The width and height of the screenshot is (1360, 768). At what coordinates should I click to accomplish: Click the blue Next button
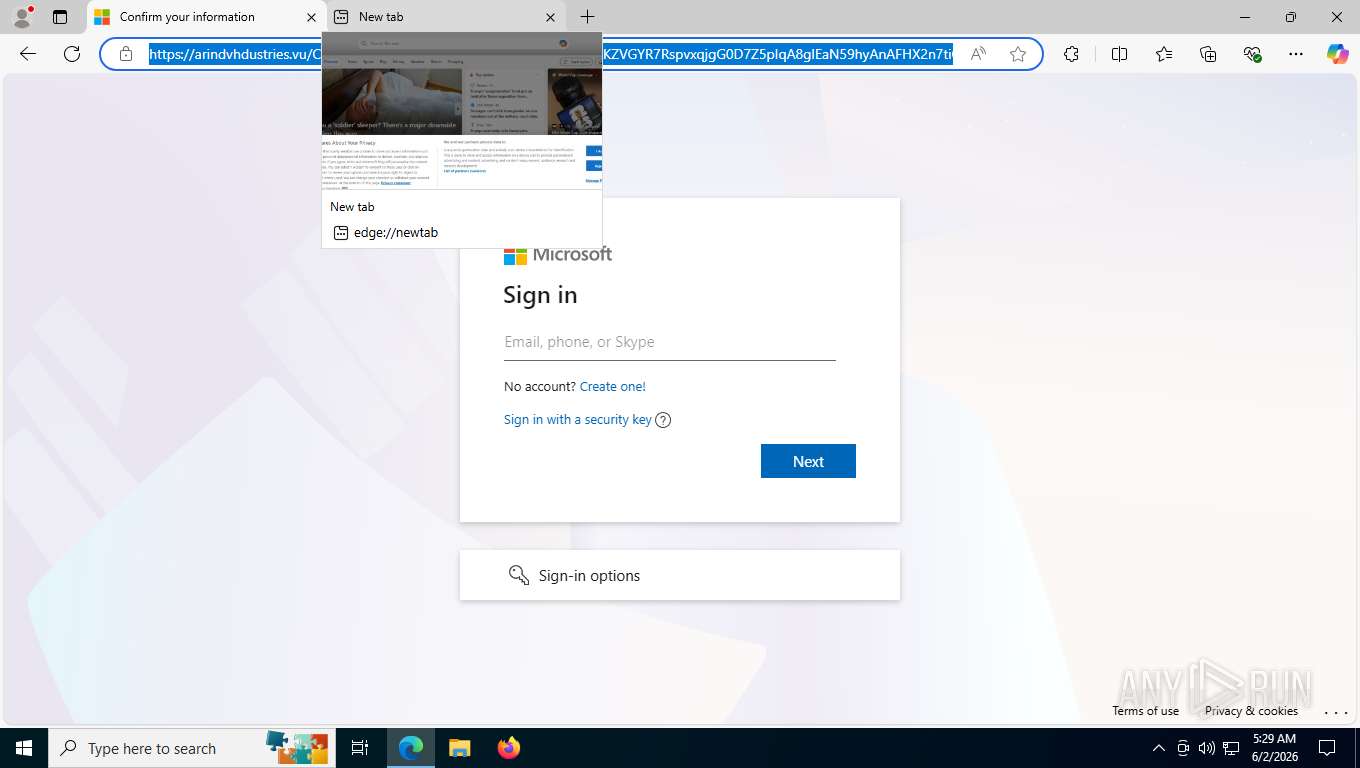[x=808, y=461]
